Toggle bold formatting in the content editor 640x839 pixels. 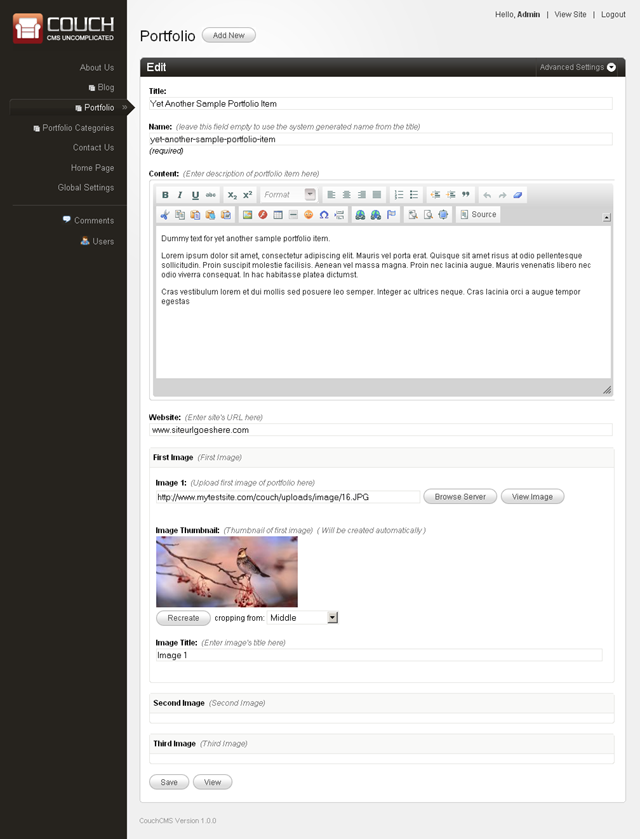166,195
